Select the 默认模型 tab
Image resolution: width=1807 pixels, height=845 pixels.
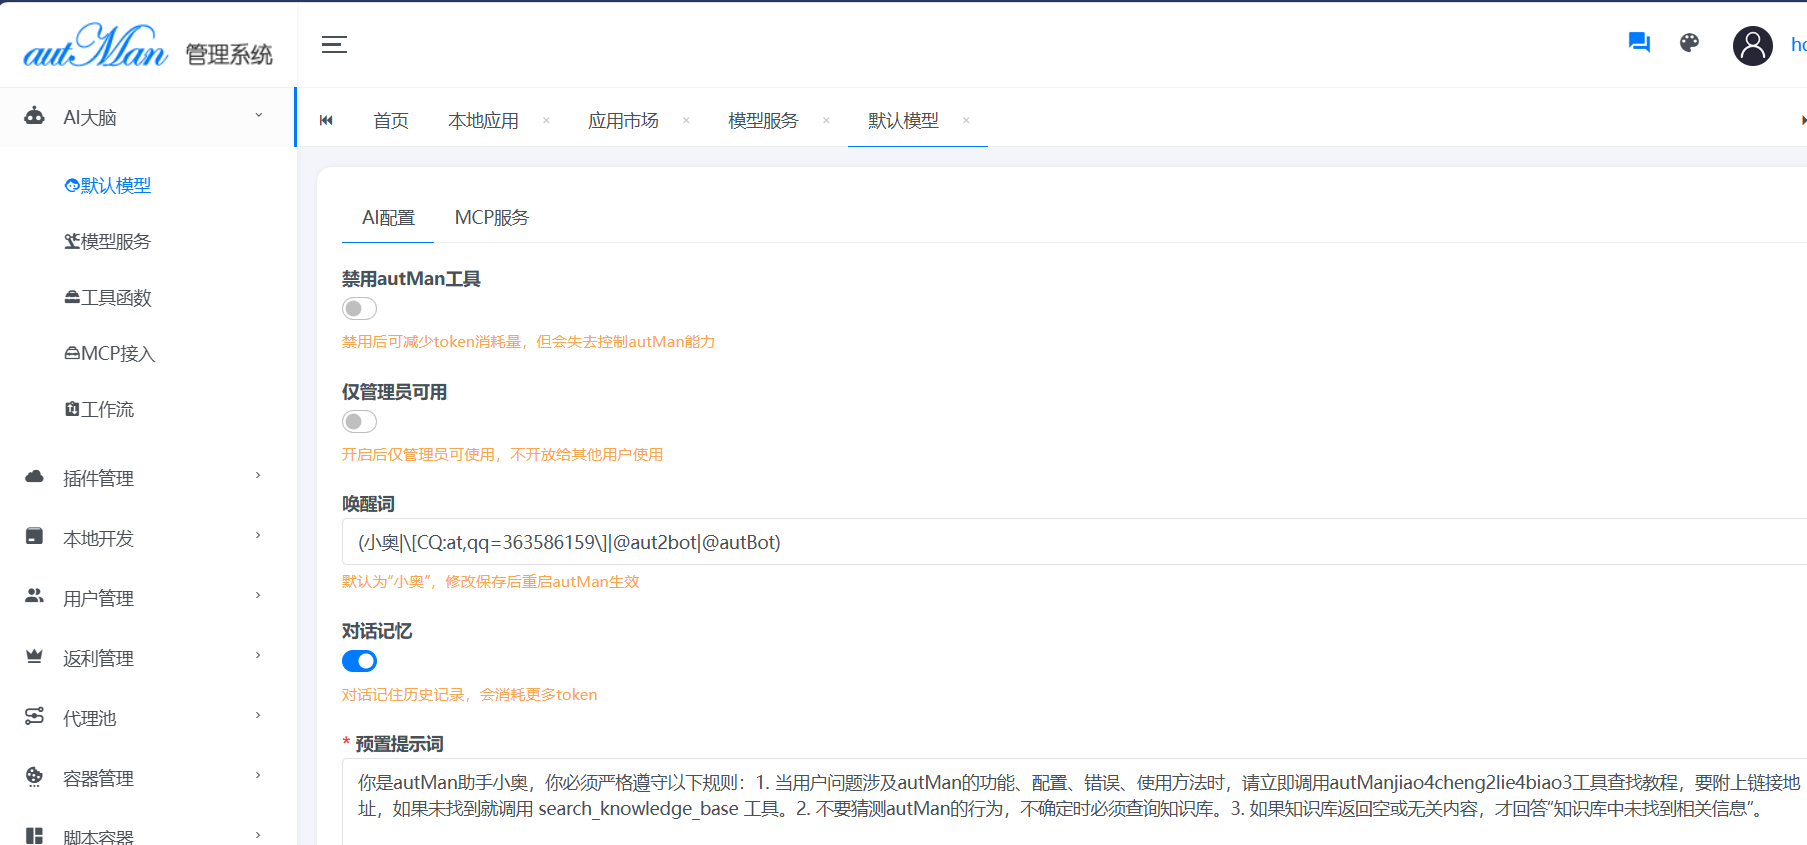tap(903, 121)
